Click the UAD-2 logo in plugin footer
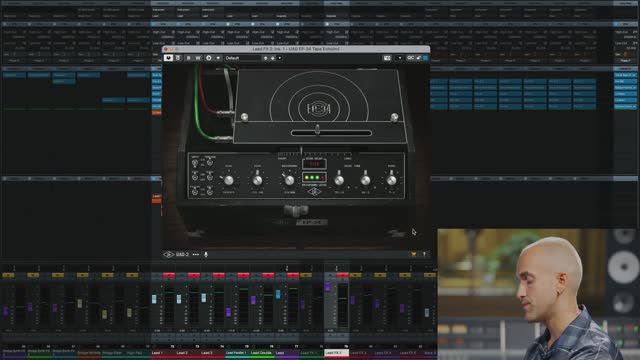Screen dimensions: 640x360 [x=176, y=255]
